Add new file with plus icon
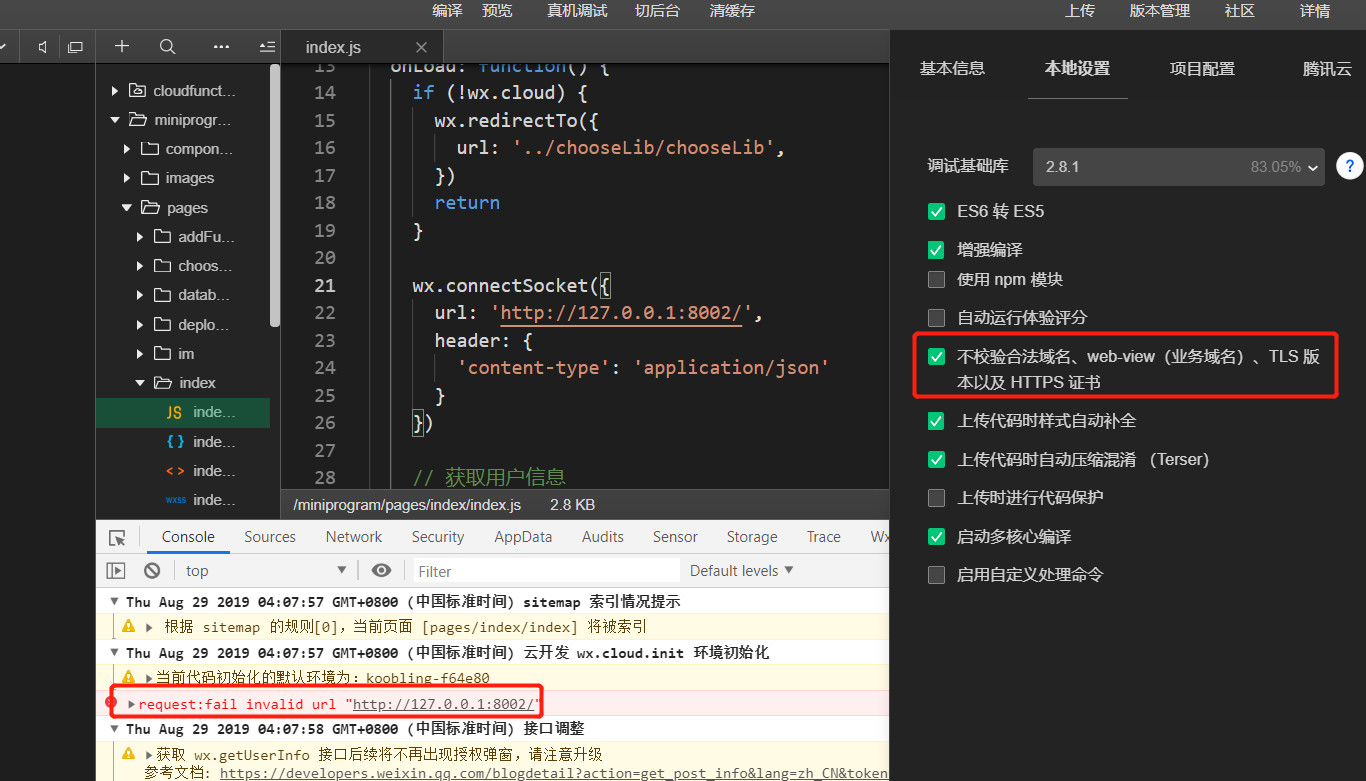 pos(122,46)
